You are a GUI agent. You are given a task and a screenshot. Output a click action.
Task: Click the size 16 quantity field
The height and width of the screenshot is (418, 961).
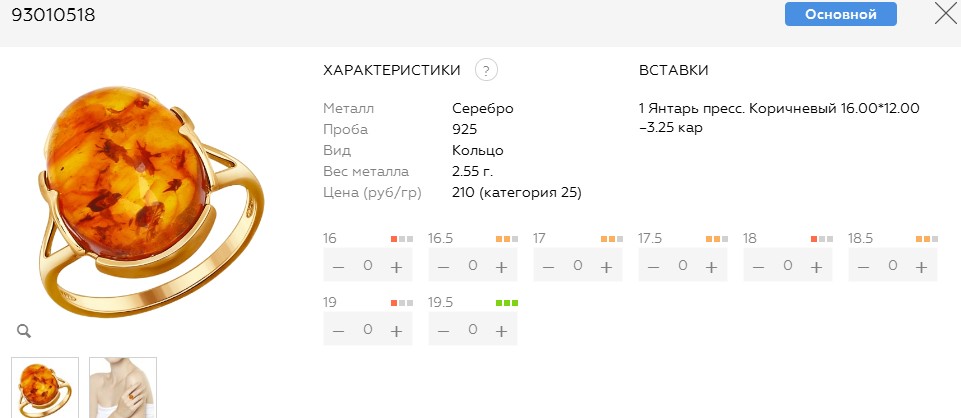pyautogui.click(x=368, y=267)
